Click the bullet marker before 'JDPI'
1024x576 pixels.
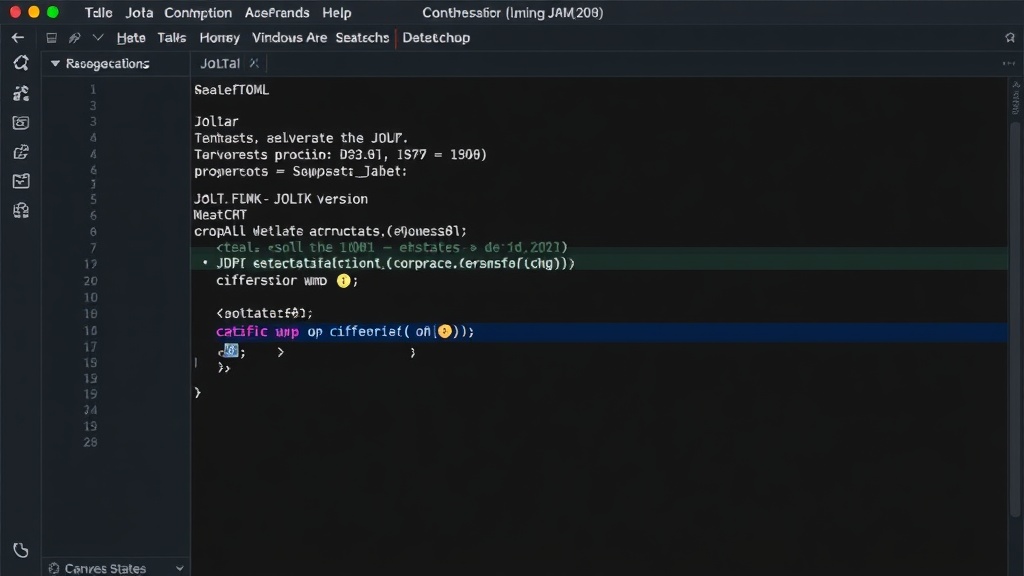pos(205,263)
